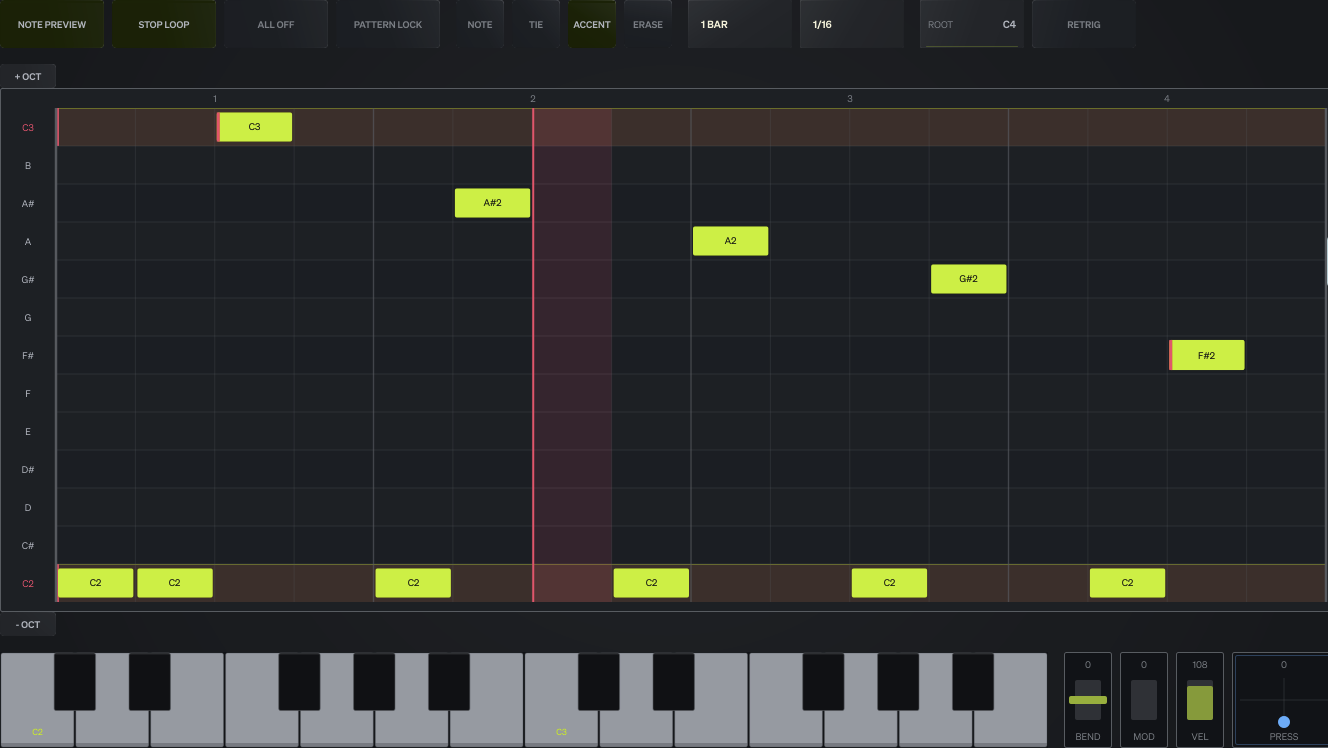This screenshot has width=1328, height=748.
Task: Toggle the RETRIG button
Action: pyautogui.click(x=1084, y=24)
